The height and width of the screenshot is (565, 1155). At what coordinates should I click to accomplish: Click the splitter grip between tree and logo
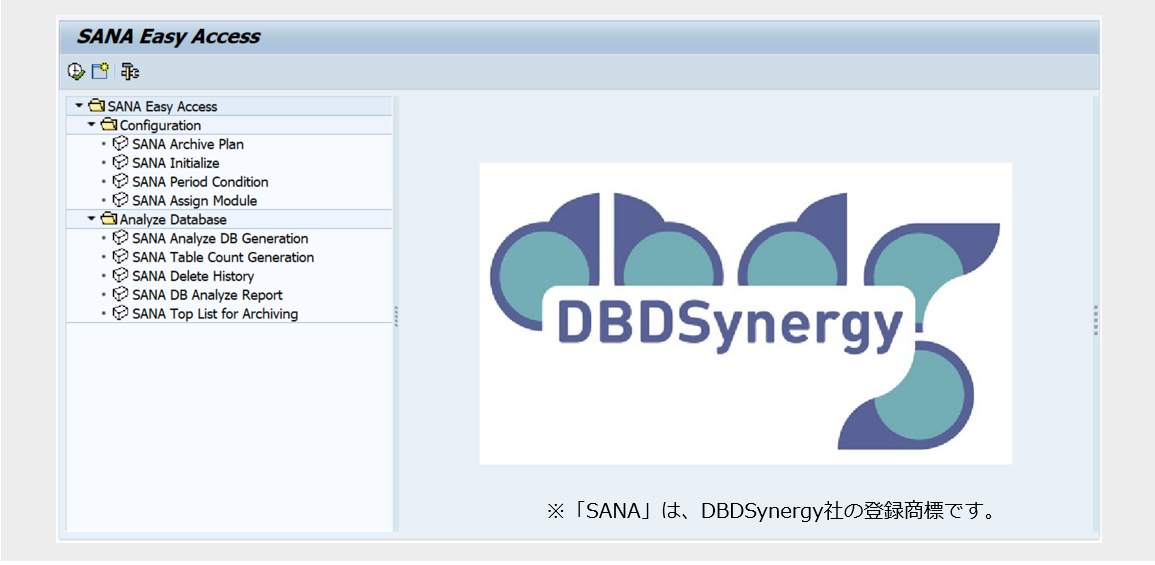tap(396, 317)
